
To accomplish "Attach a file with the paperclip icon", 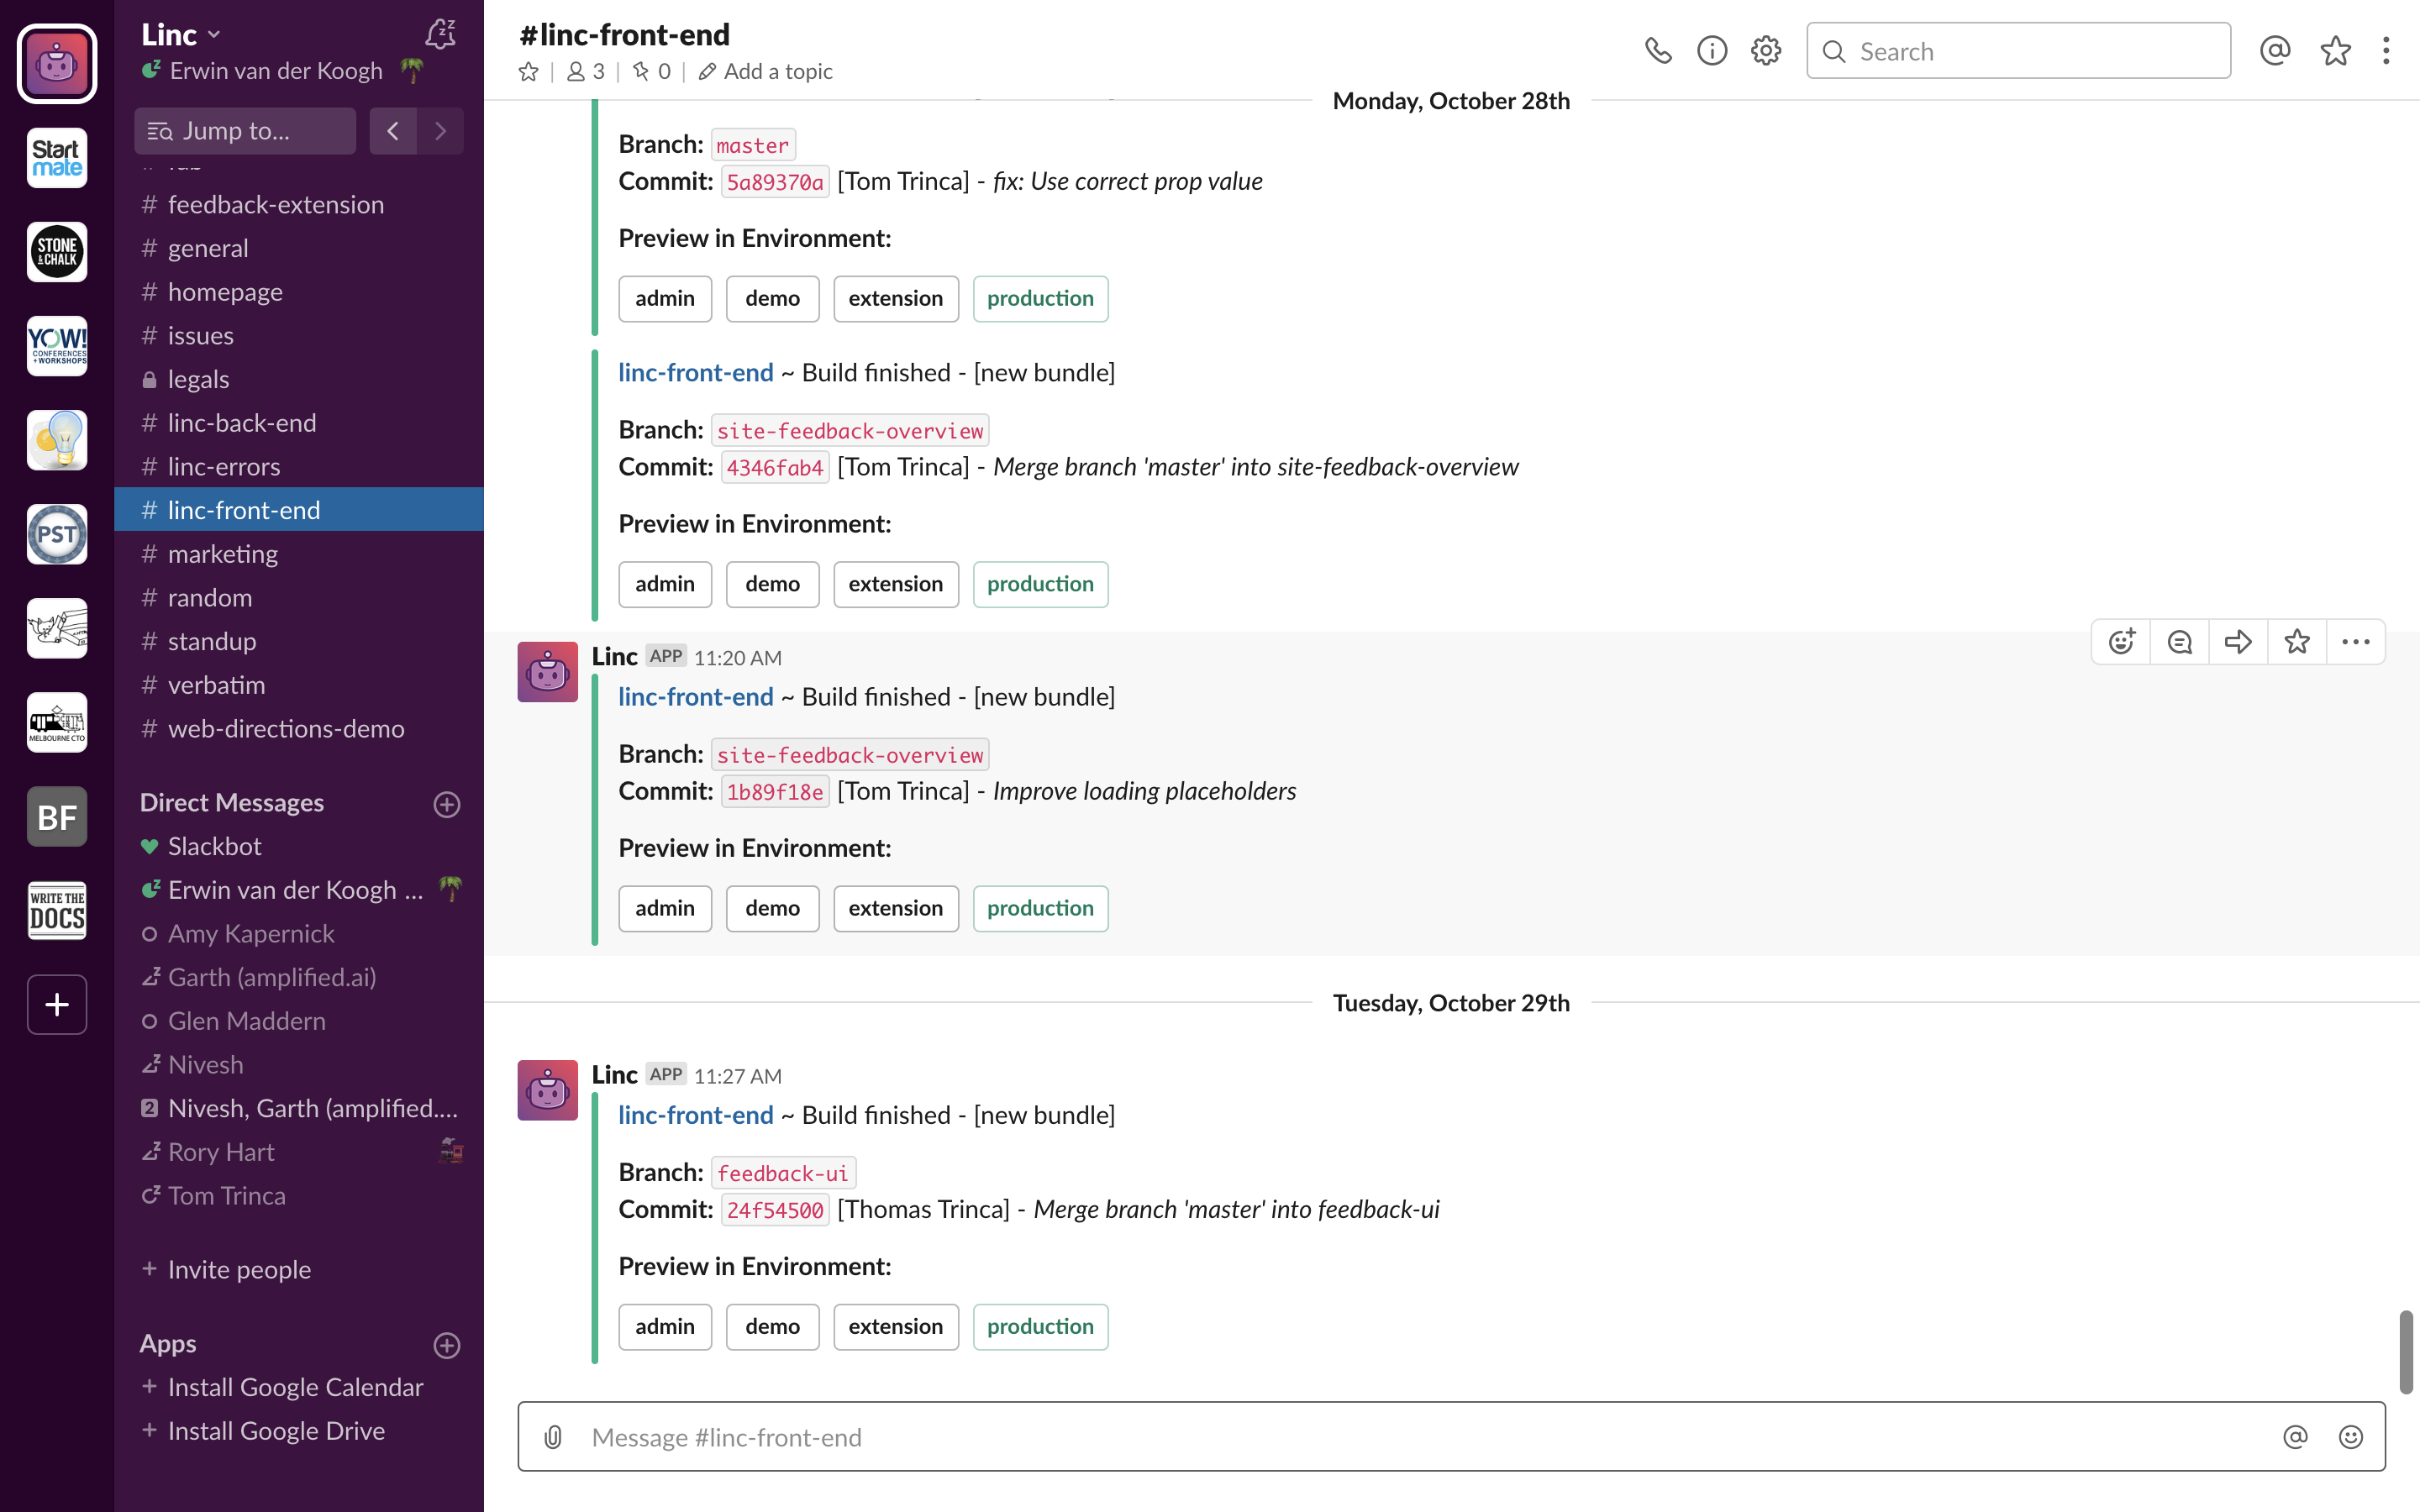I will point(553,1437).
